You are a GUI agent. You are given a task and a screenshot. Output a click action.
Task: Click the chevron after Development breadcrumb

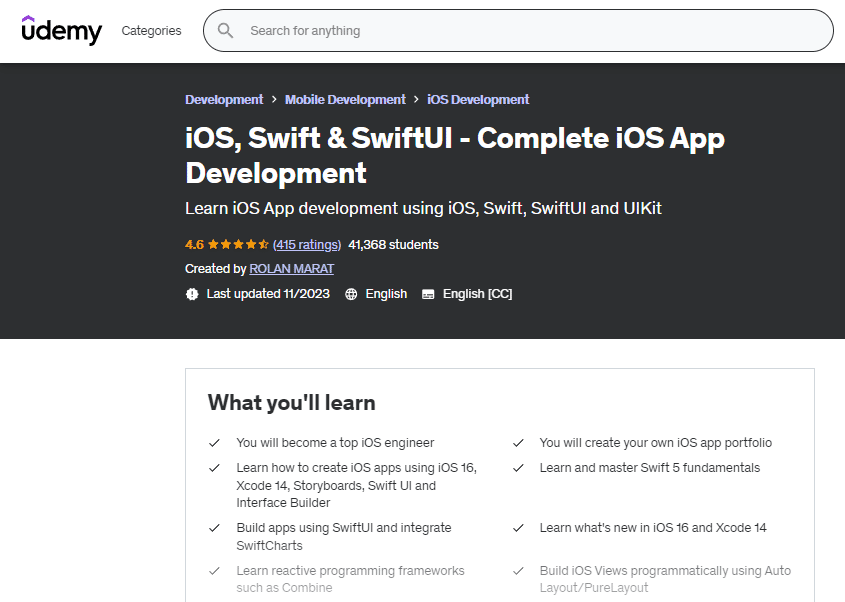coord(274,100)
